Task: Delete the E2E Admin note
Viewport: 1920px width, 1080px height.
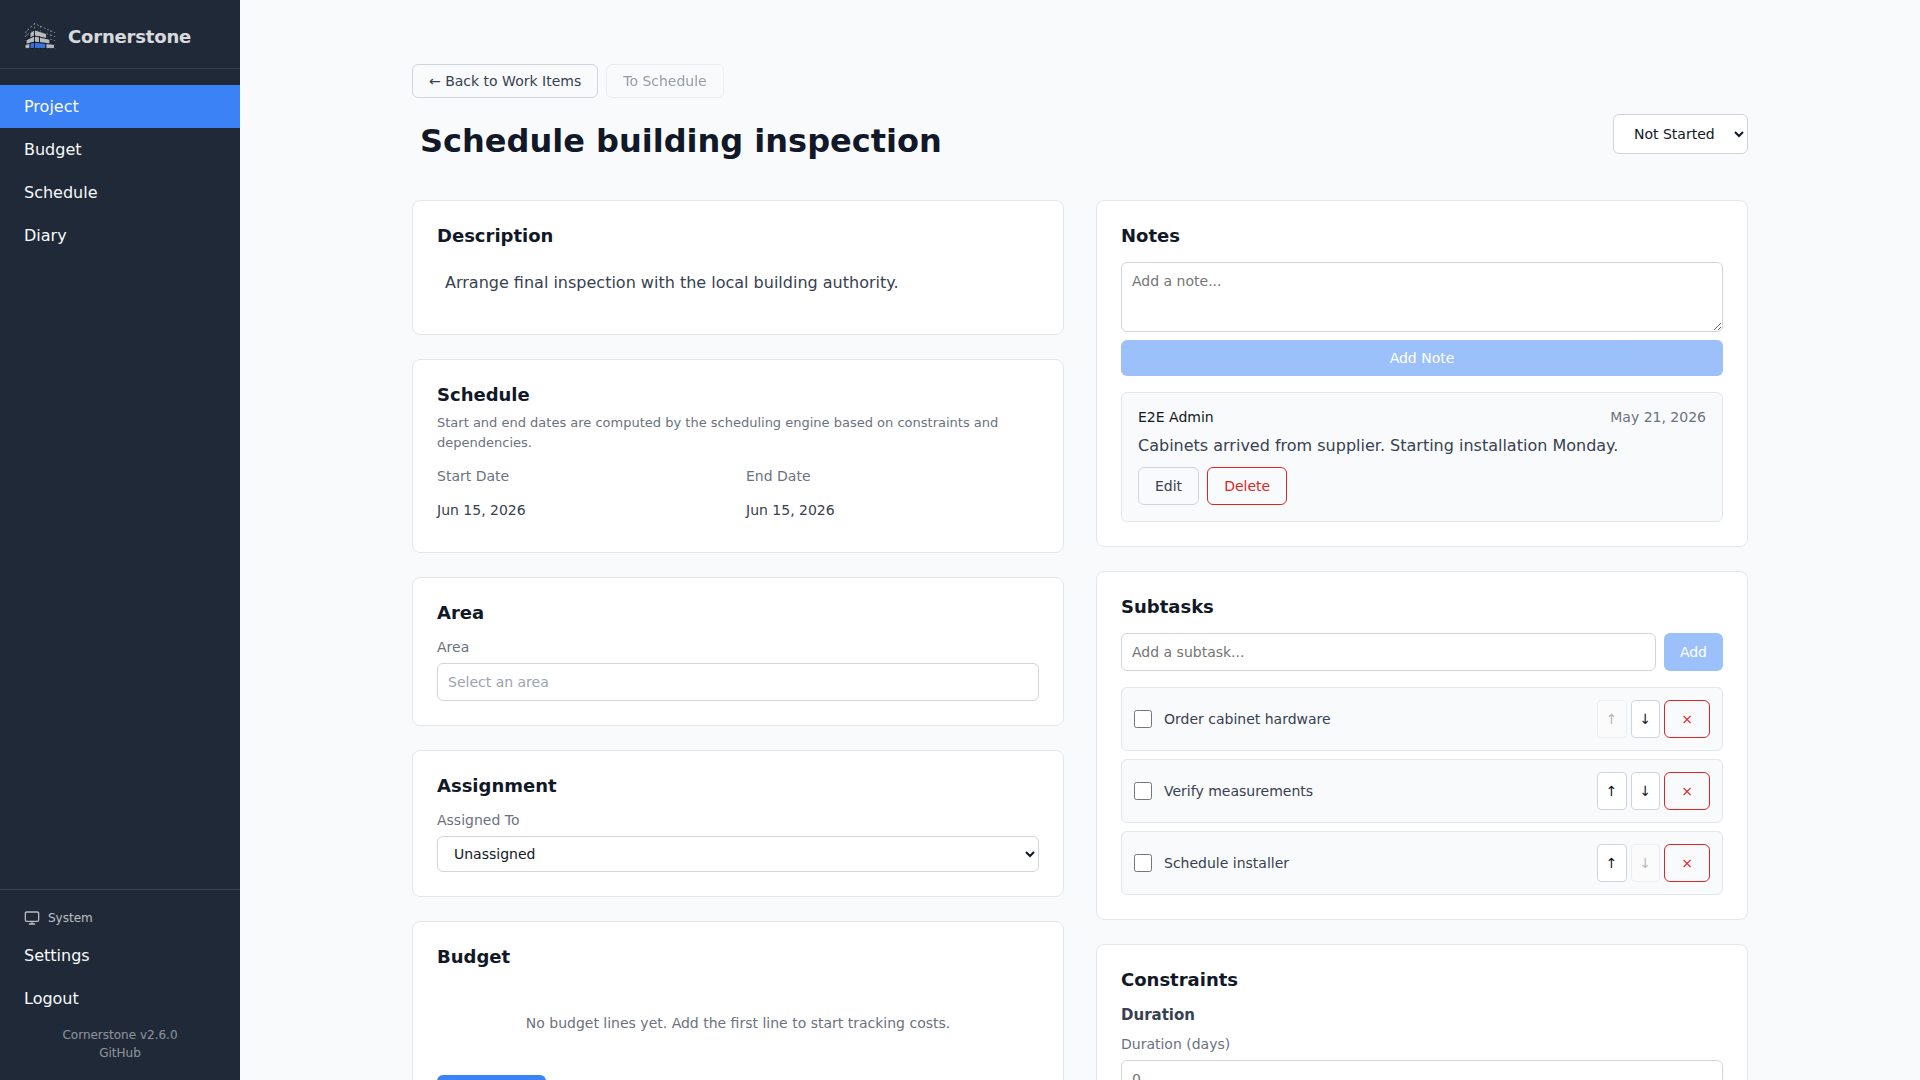Action: coord(1247,486)
